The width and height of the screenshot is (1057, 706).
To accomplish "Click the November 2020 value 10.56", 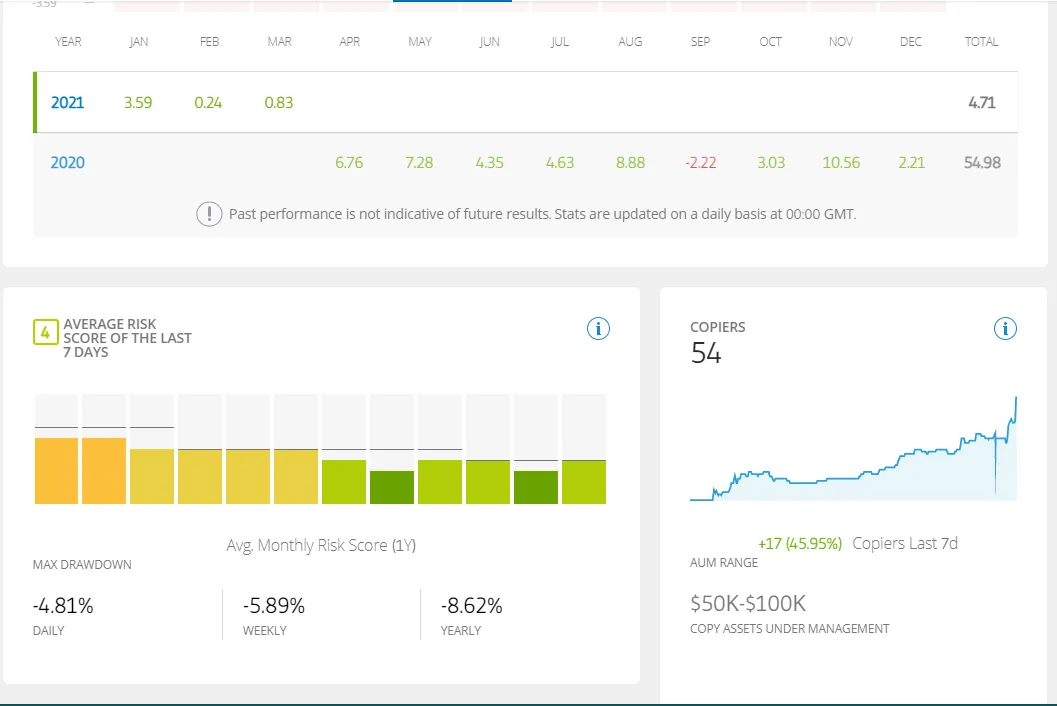I will tap(841, 163).
